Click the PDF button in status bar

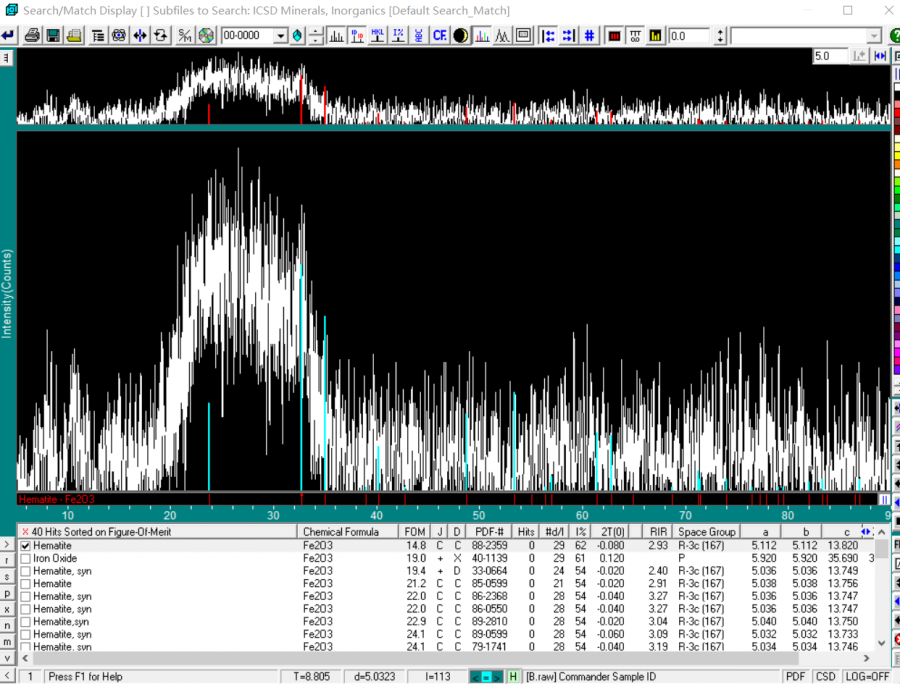click(x=795, y=677)
